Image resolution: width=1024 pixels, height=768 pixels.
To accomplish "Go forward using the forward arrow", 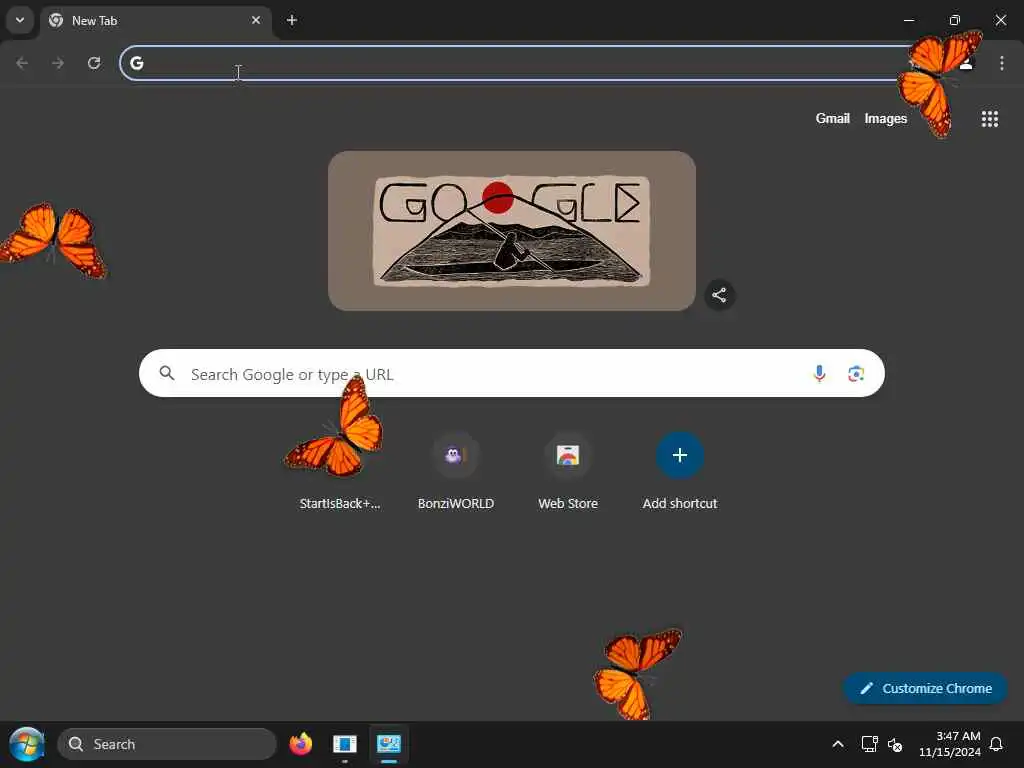I will pyautogui.click(x=58, y=63).
